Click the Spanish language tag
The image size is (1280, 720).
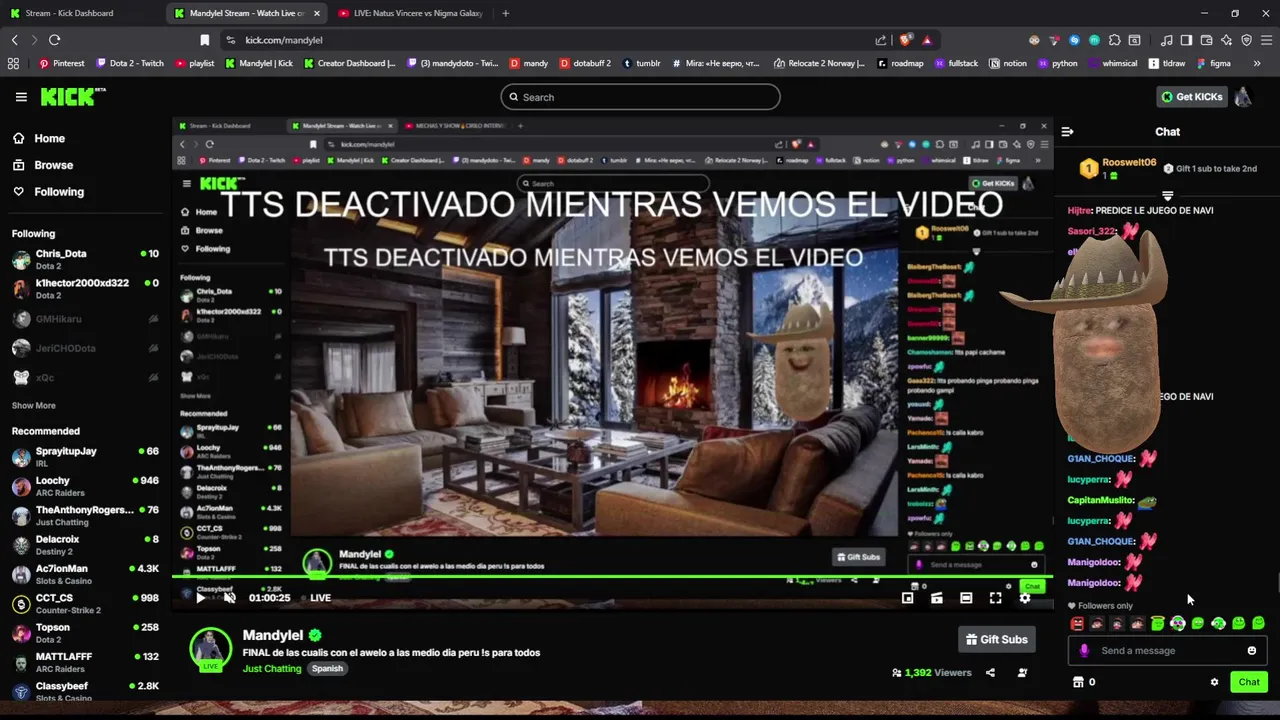click(327, 668)
